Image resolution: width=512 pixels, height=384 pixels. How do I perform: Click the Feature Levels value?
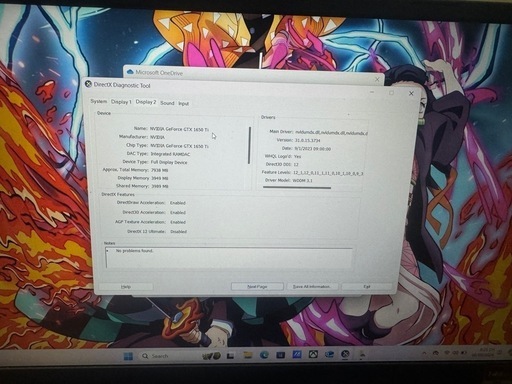(328, 173)
